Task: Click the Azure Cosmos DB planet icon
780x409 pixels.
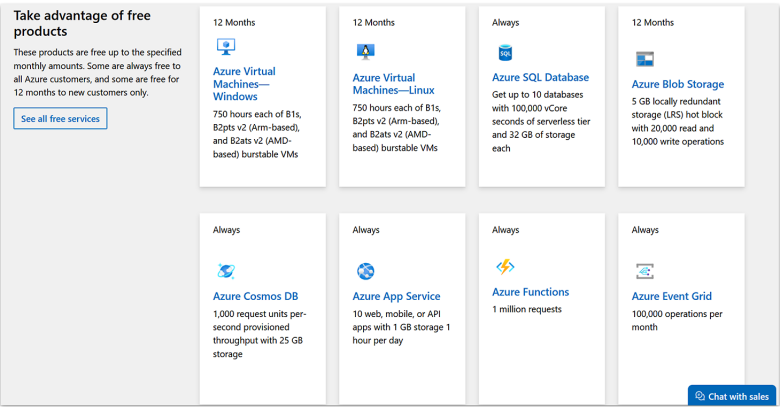Action: (x=226, y=271)
